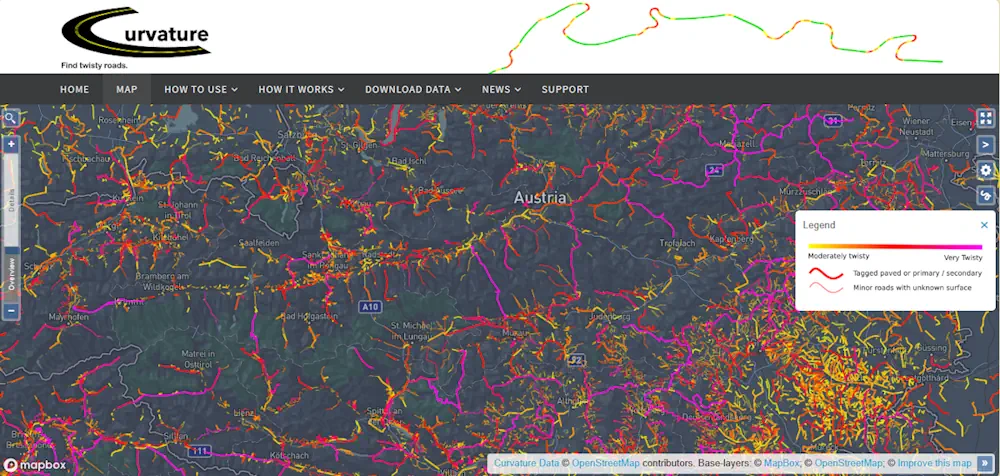Expand the HOW IT WORKS menu
The width and height of the screenshot is (1000, 476).
coord(301,89)
